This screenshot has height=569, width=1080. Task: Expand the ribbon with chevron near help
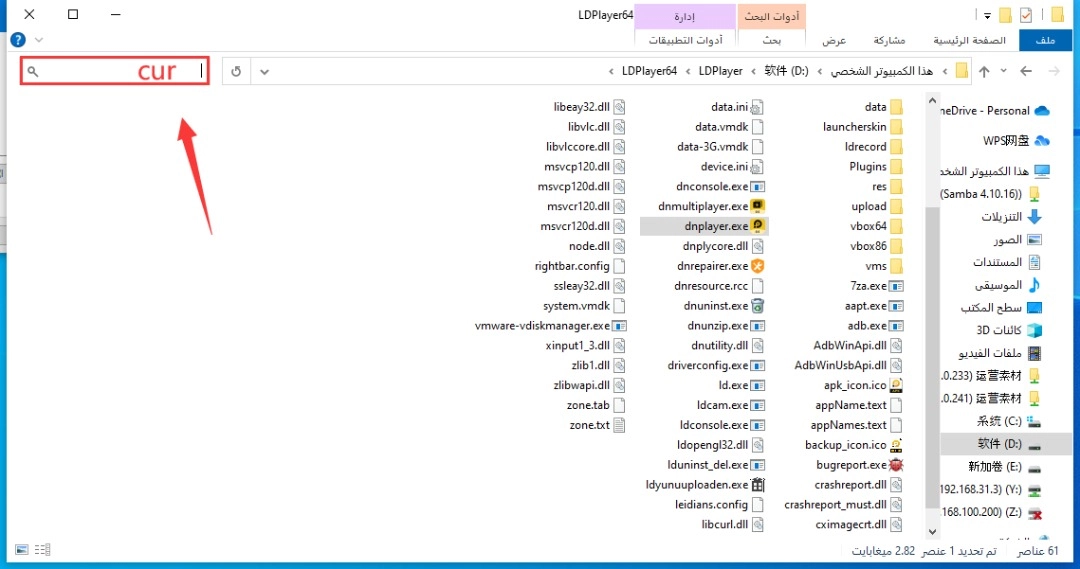click(39, 40)
